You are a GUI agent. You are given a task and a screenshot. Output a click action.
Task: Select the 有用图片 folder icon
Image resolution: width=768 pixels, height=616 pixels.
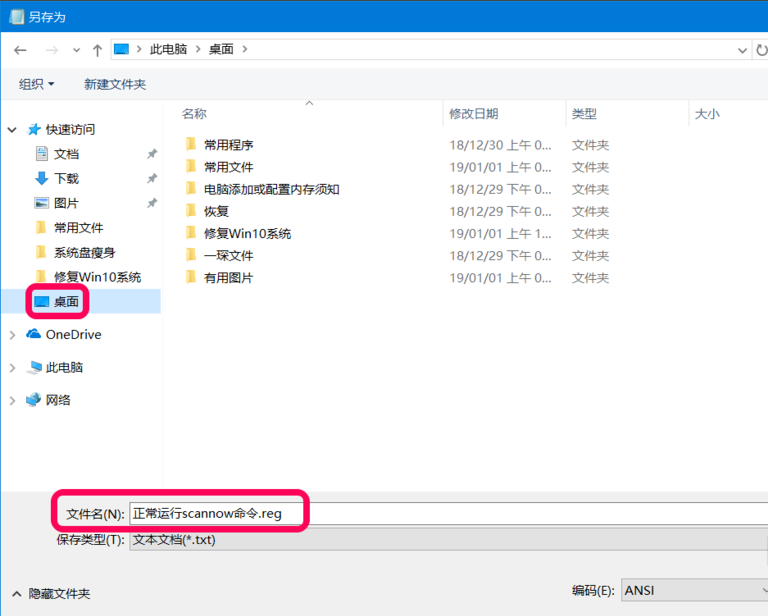point(192,277)
